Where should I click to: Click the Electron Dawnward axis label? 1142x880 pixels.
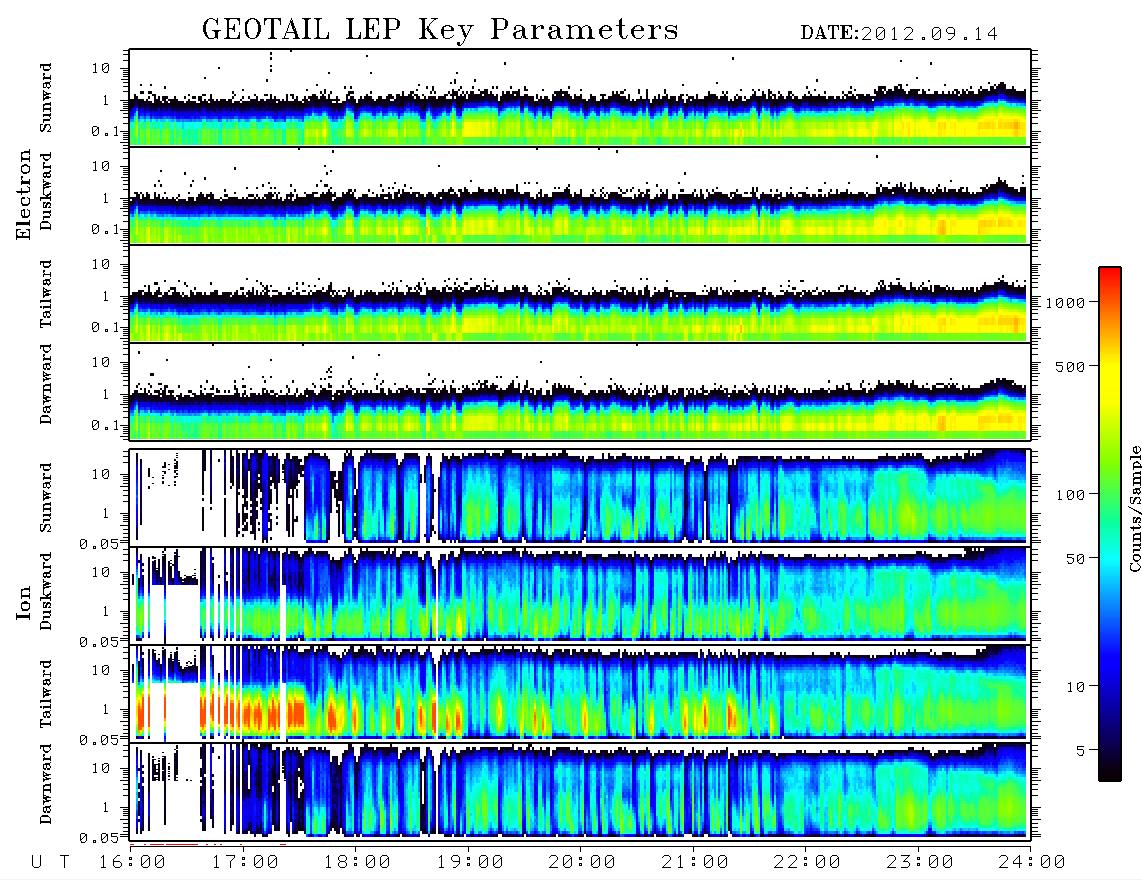(x=46, y=385)
